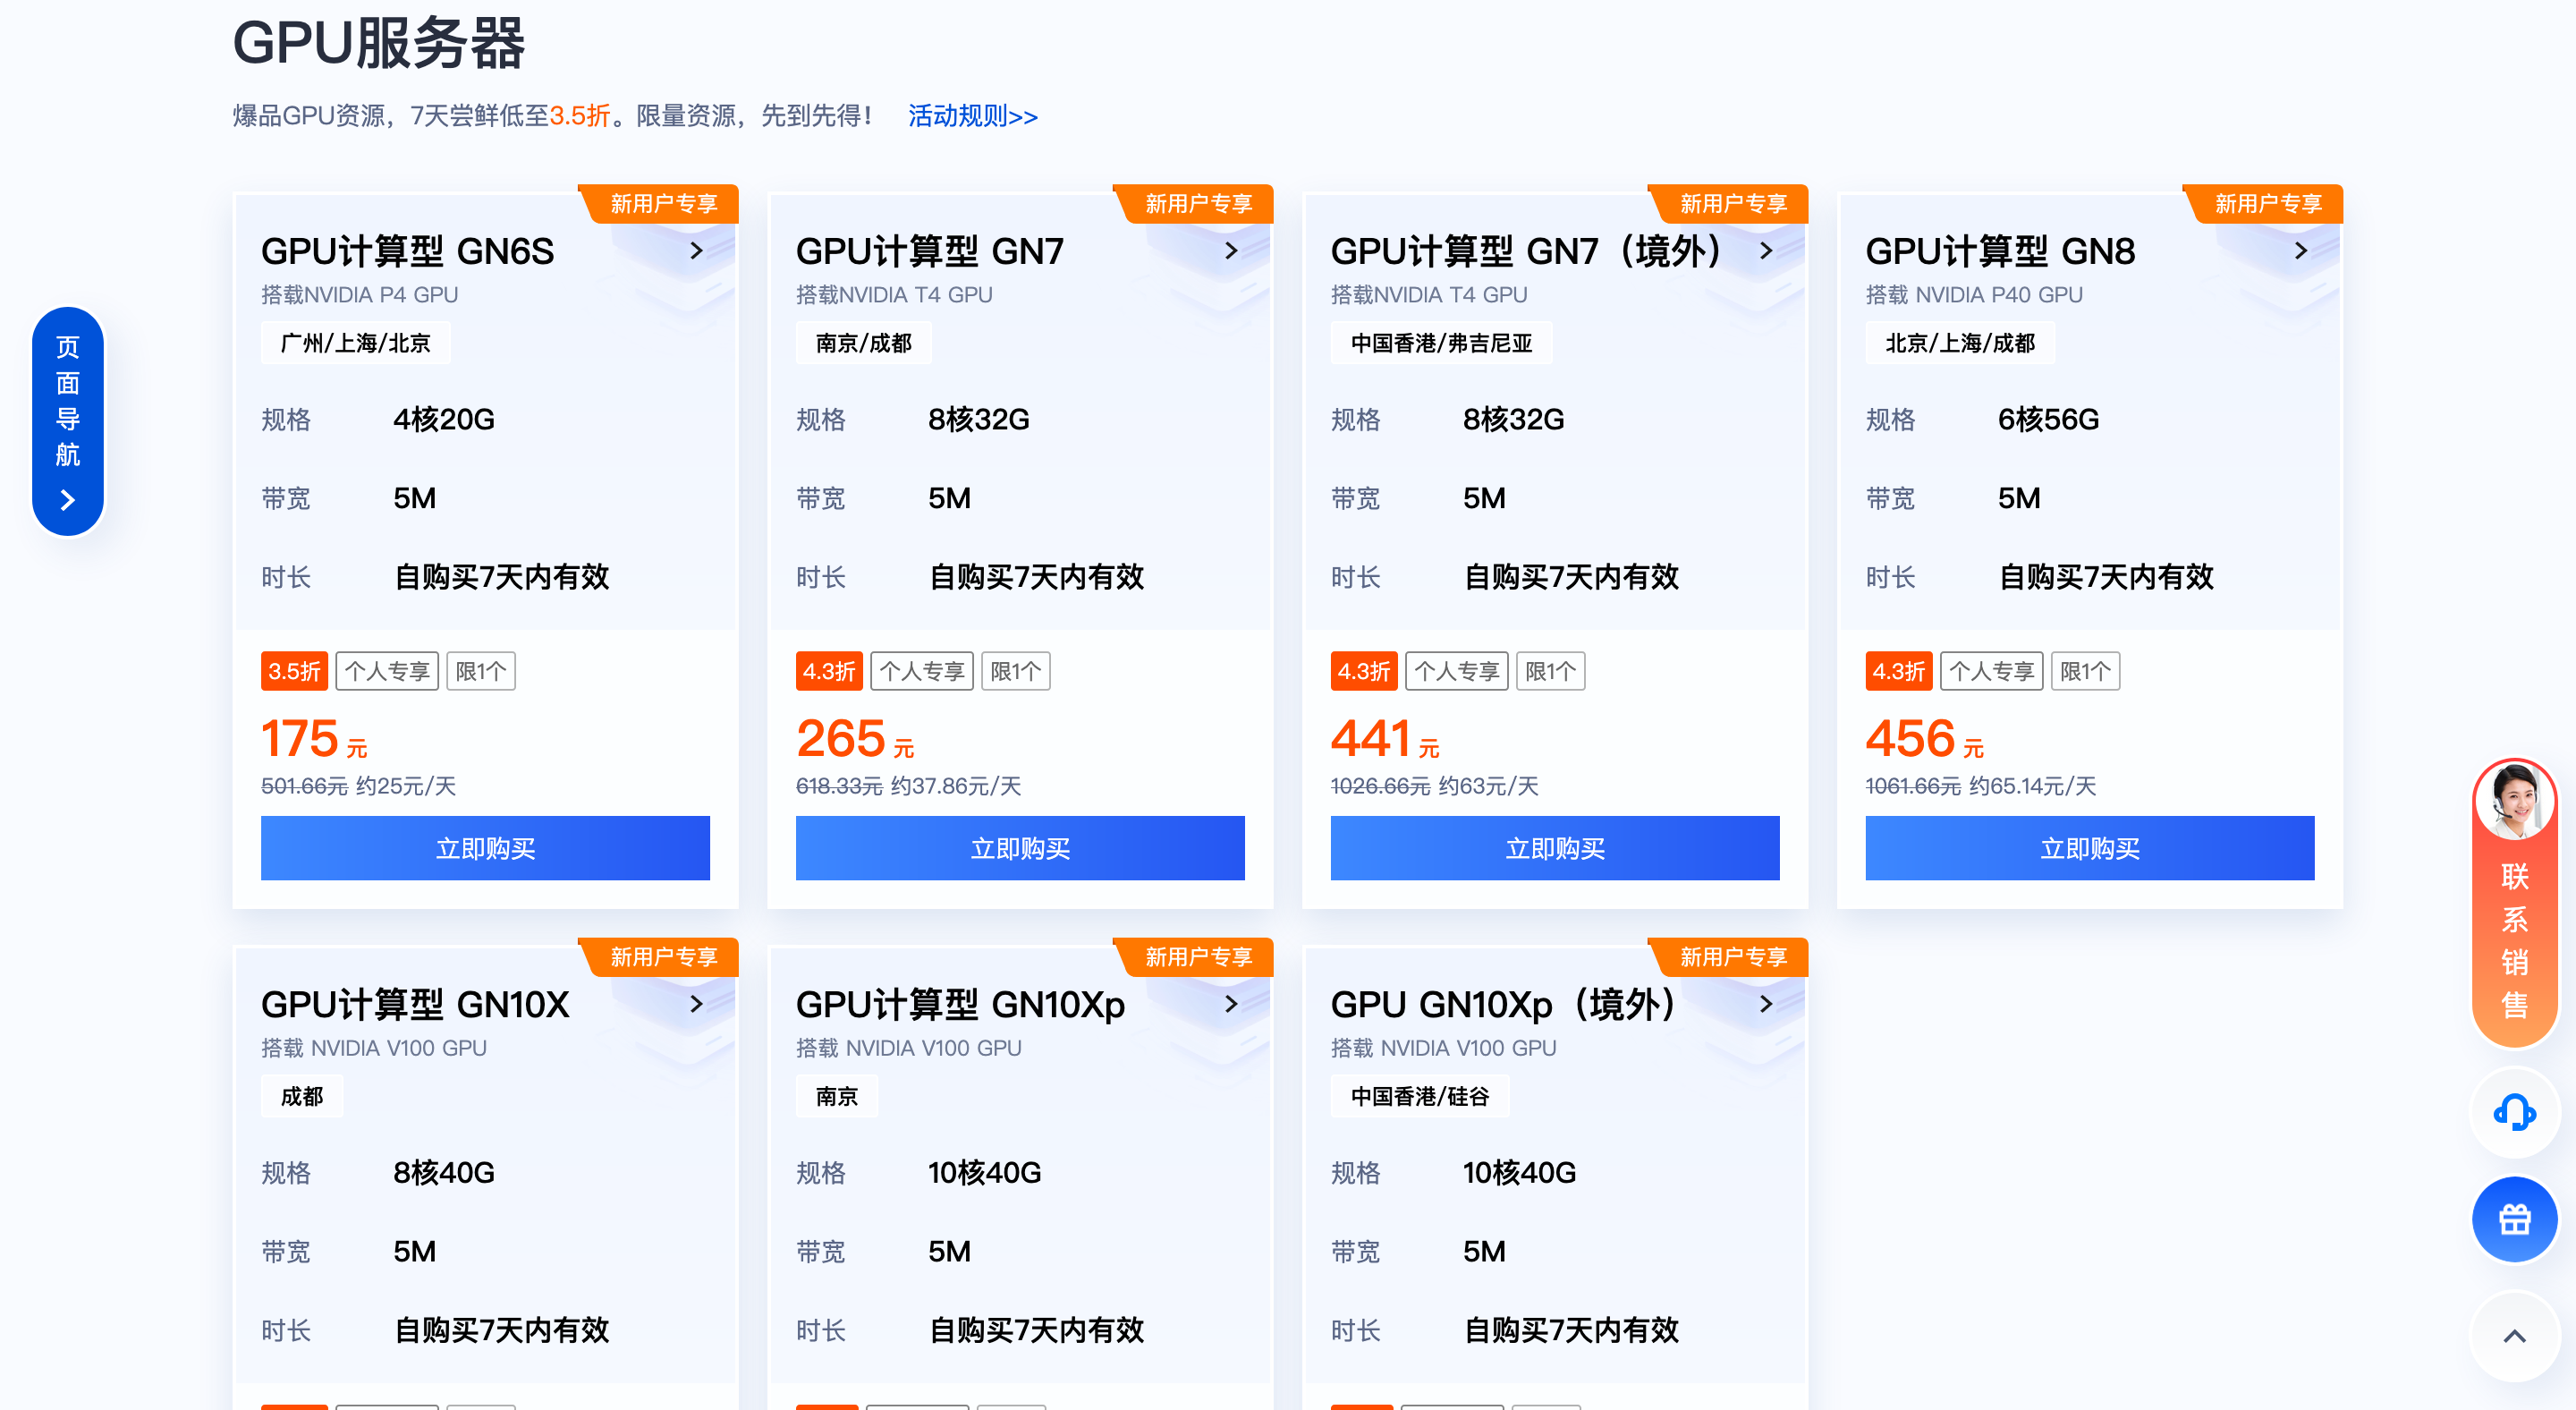Open the gift box promotions icon
Image resolution: width=2576 pixels, height=1410 pixels.
(x=2513, y=1219)
